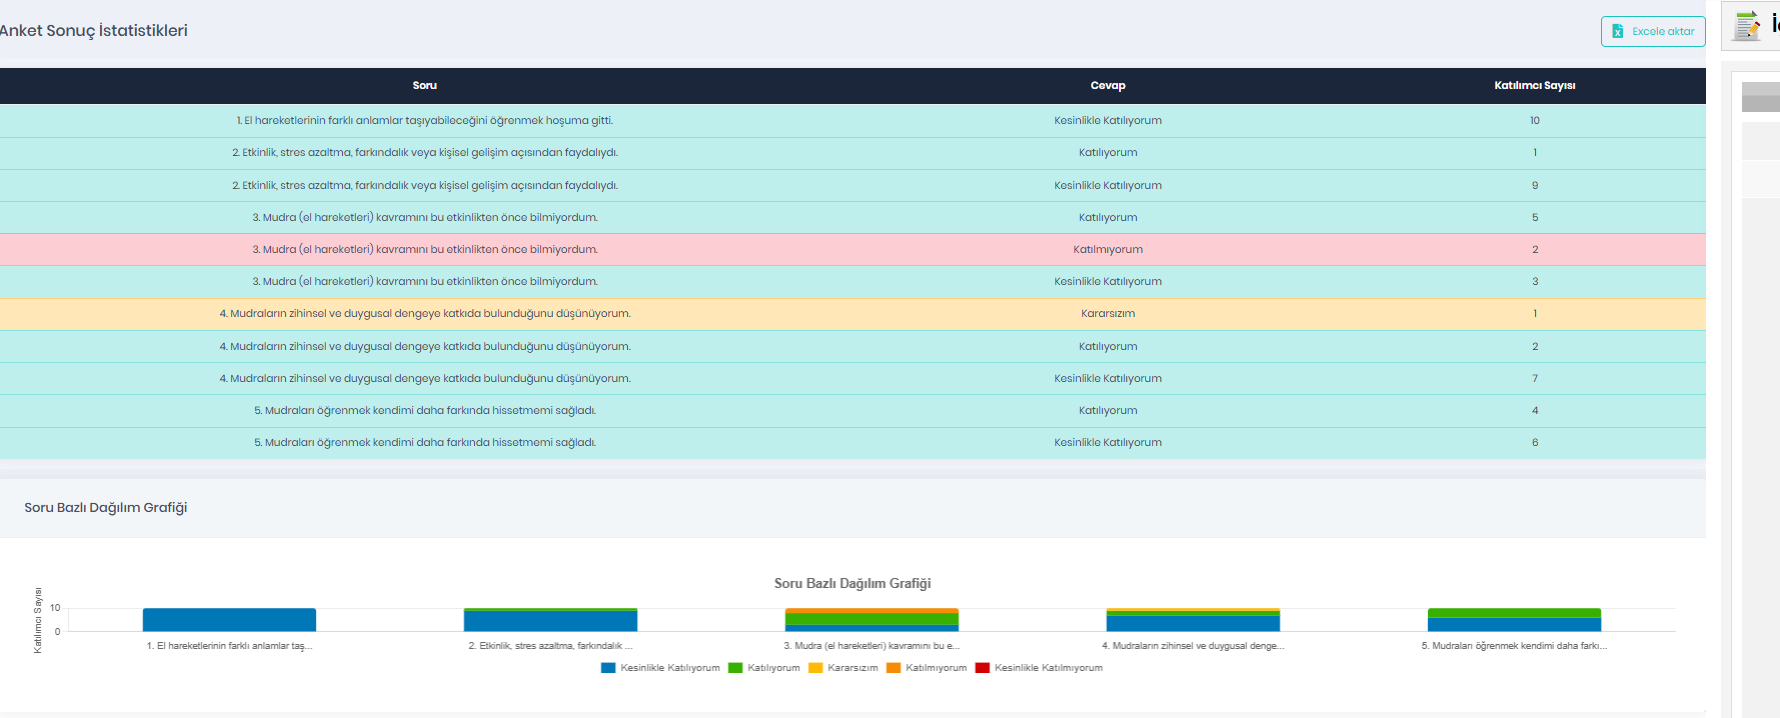The width and height of the screenshot is (1780, 718).
Task: Select the yellow Kararsızım row for question 4
Action: coord(852,314)
